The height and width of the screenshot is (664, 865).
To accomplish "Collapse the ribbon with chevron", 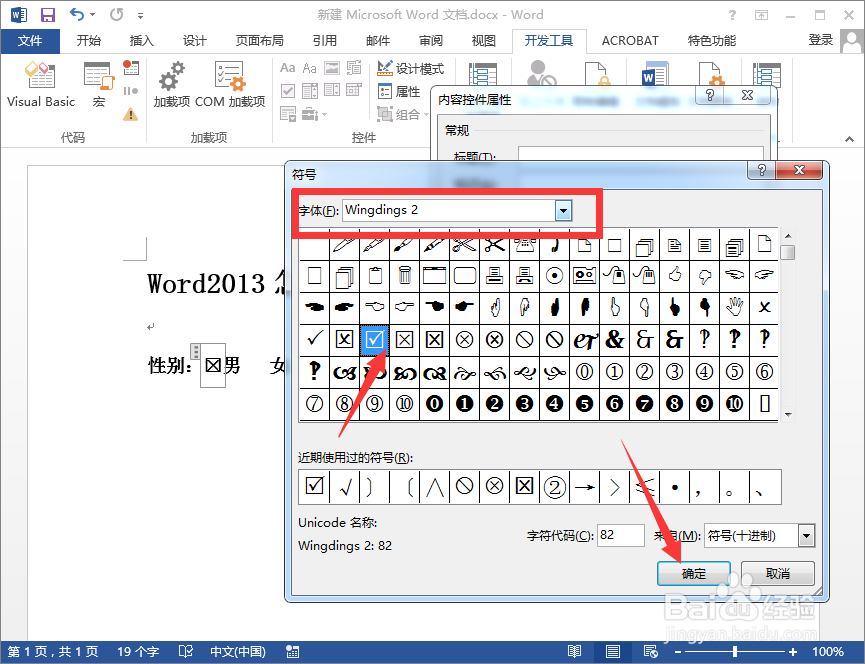I will point(849,140).
